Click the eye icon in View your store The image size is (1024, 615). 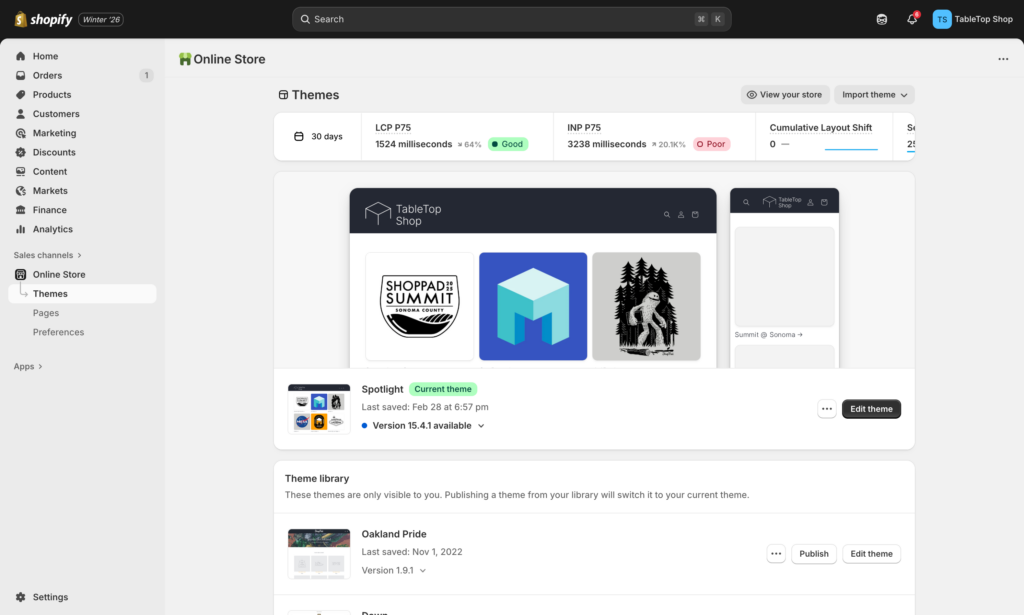coord(752,95)
